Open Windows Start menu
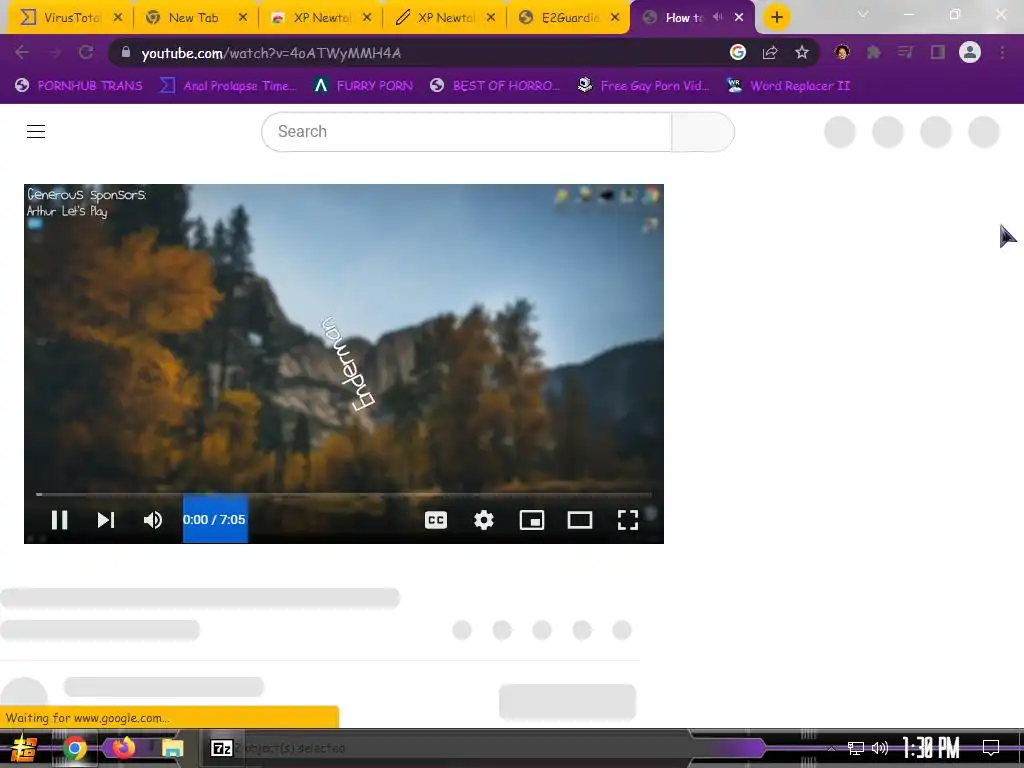This screenshot has height=768, width=1024. [x=24, y=748]
